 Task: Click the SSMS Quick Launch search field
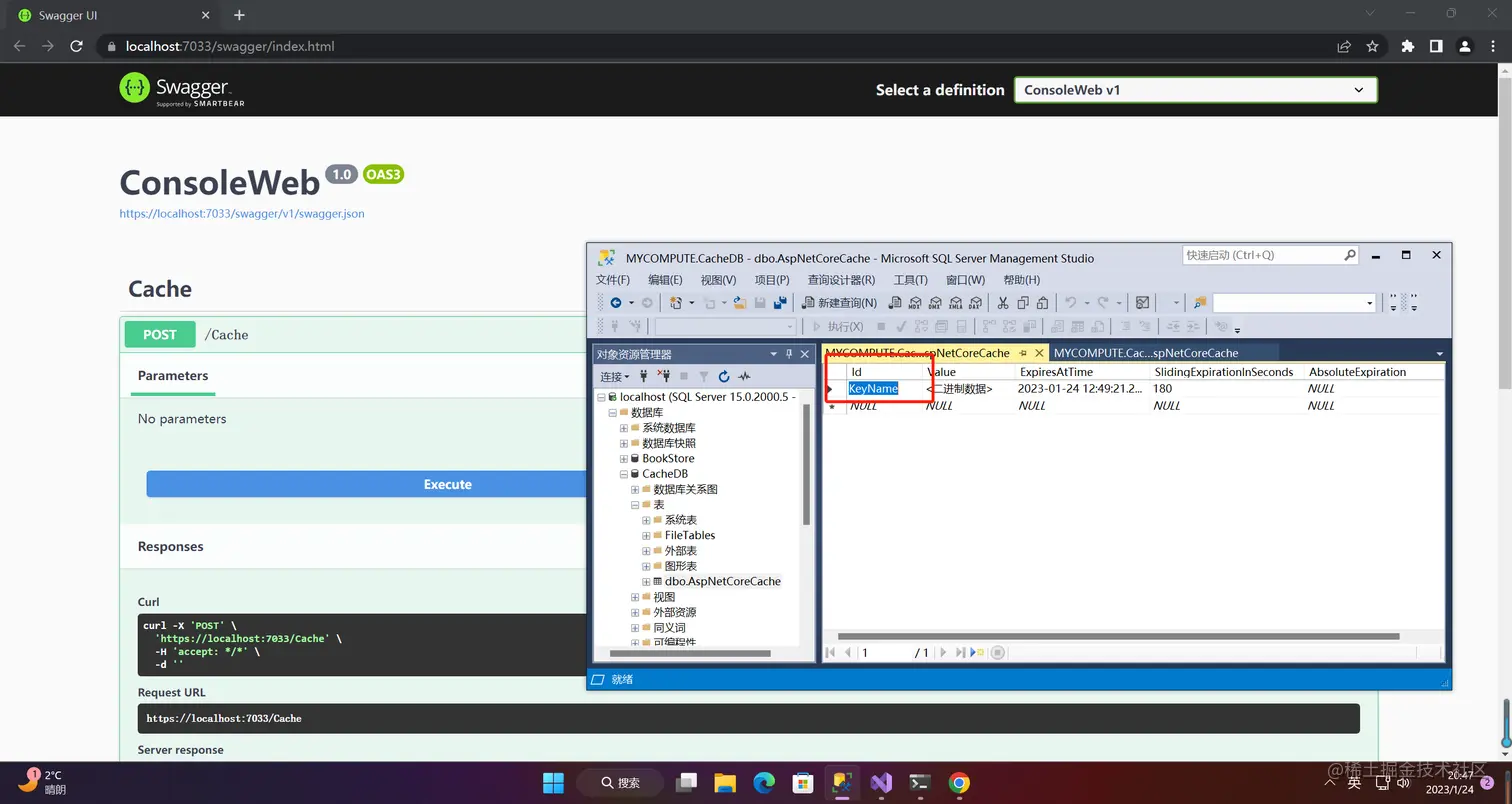pos(1270,255)
